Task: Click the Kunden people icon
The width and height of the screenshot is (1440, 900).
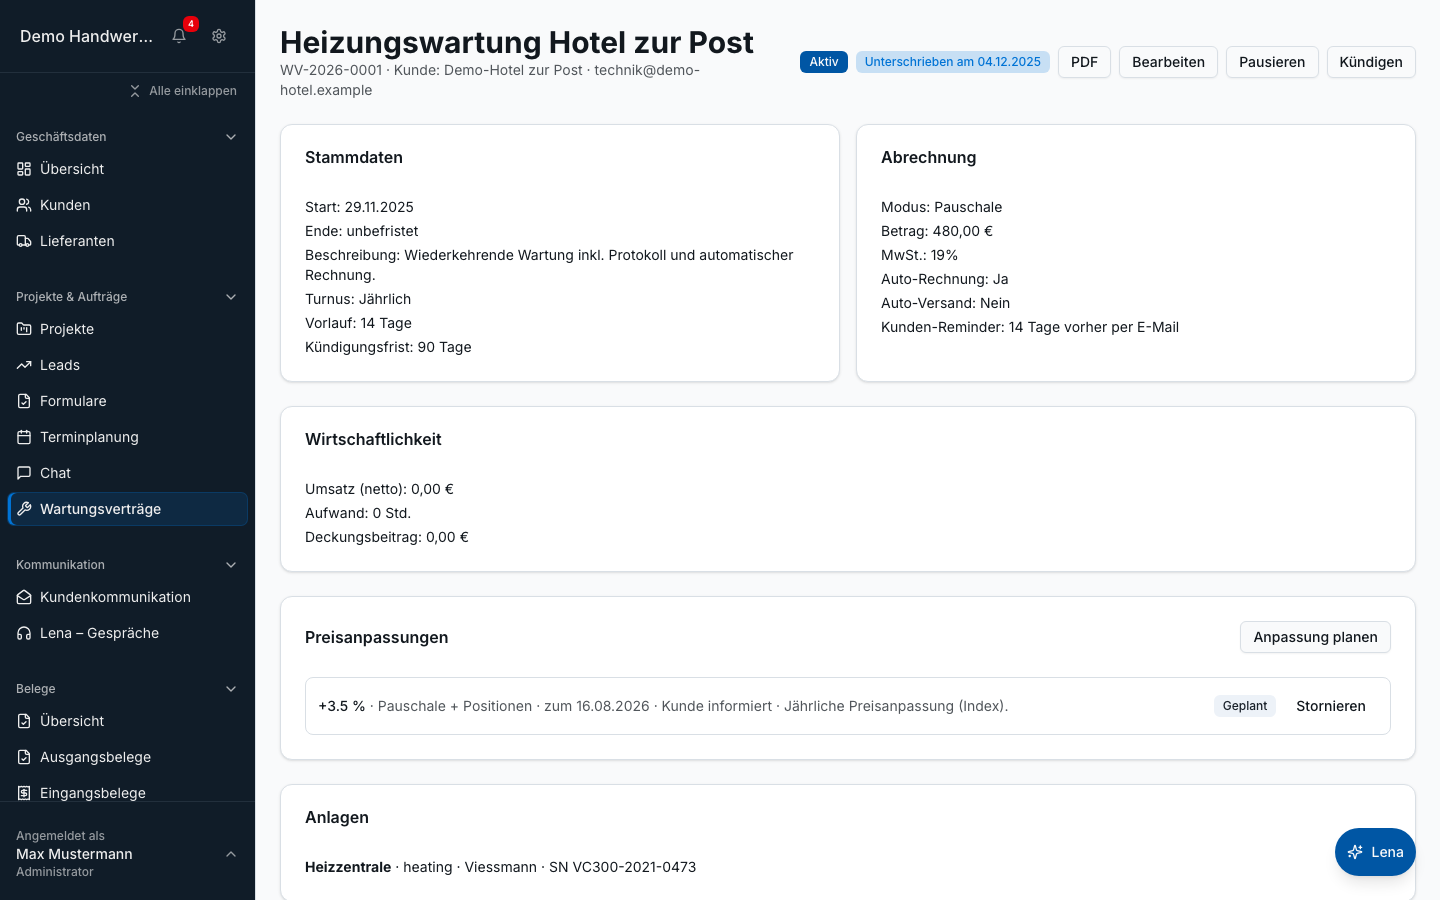Action: pyautogui.click(x=24, y=205)
